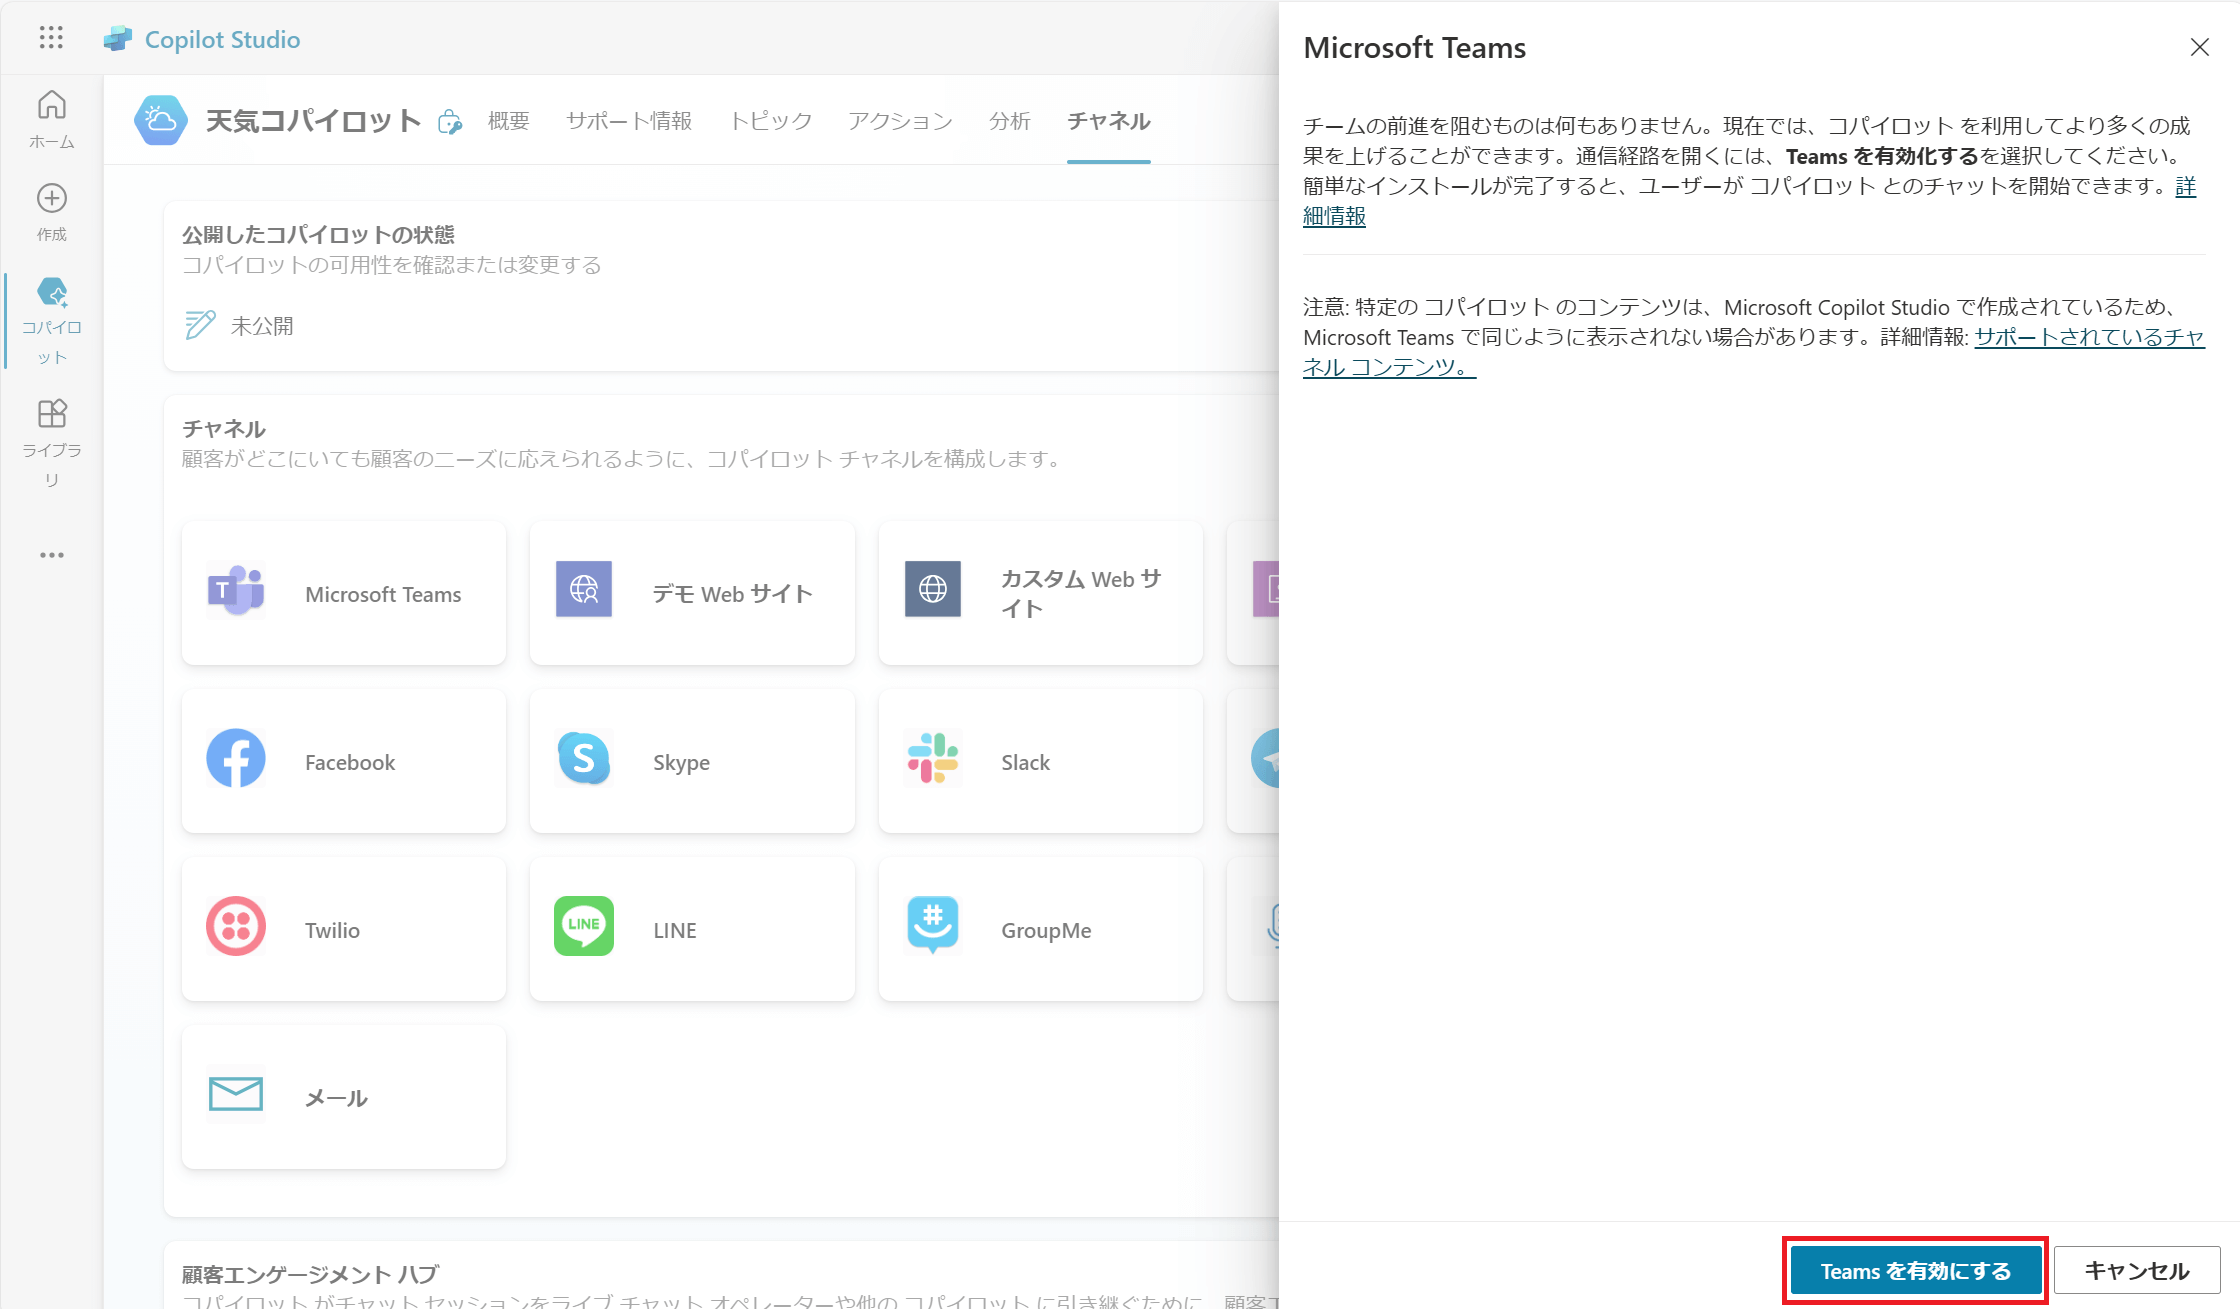The image size is (2240, 1309).
Task: Select the Twilio channel tile
Action: point(344,929)
